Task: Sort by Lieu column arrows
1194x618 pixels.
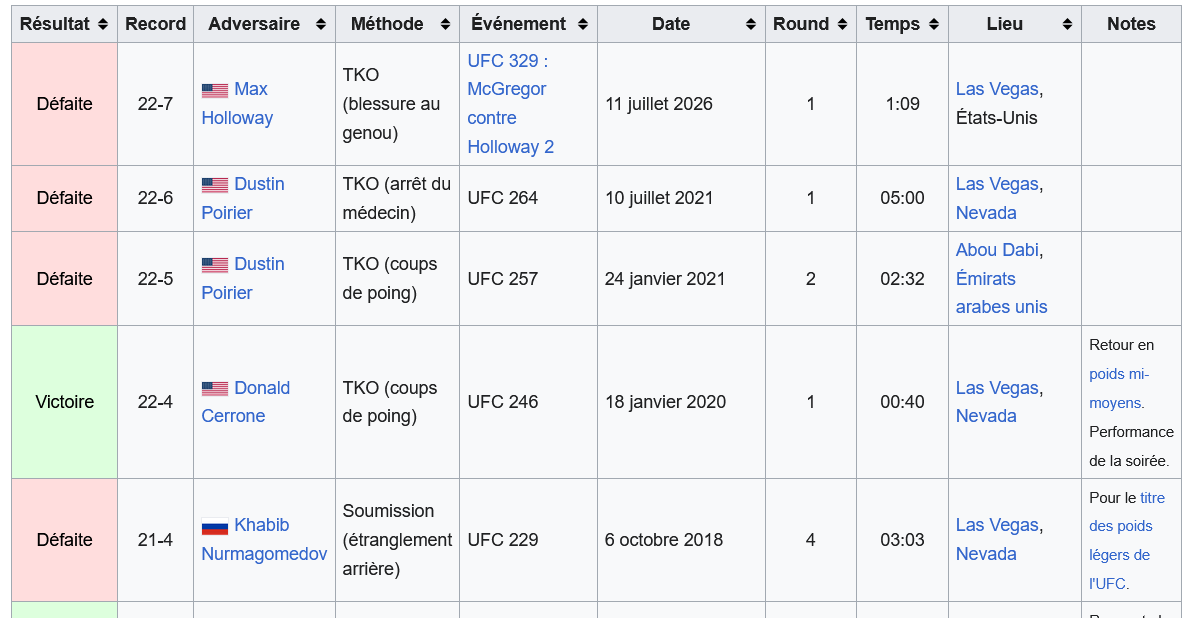Action: click(1067, 24)
